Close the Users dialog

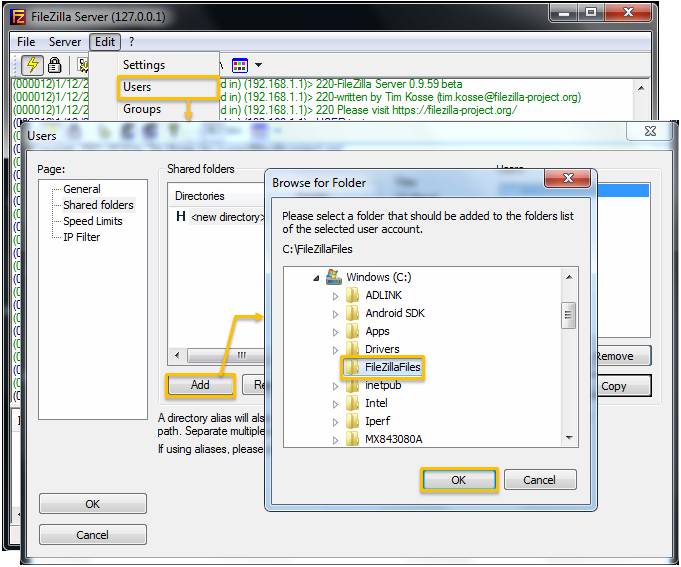point(650,131)
